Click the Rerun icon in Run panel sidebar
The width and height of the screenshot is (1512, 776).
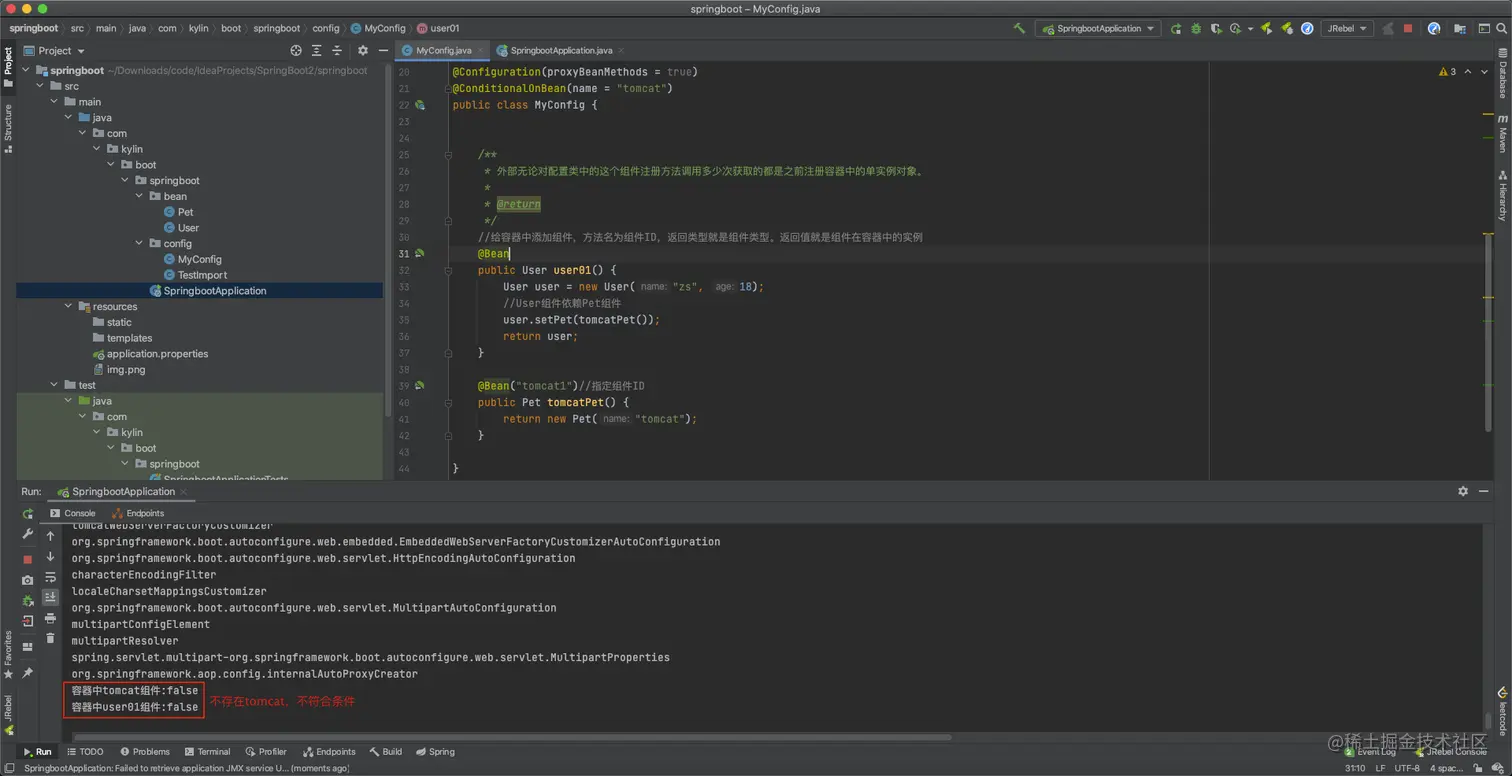(28, 513)
